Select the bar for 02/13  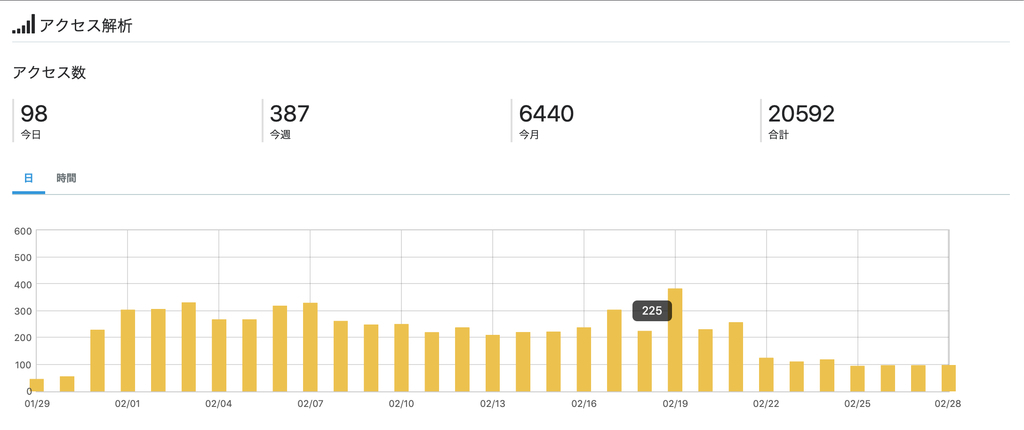pos(493,363)
